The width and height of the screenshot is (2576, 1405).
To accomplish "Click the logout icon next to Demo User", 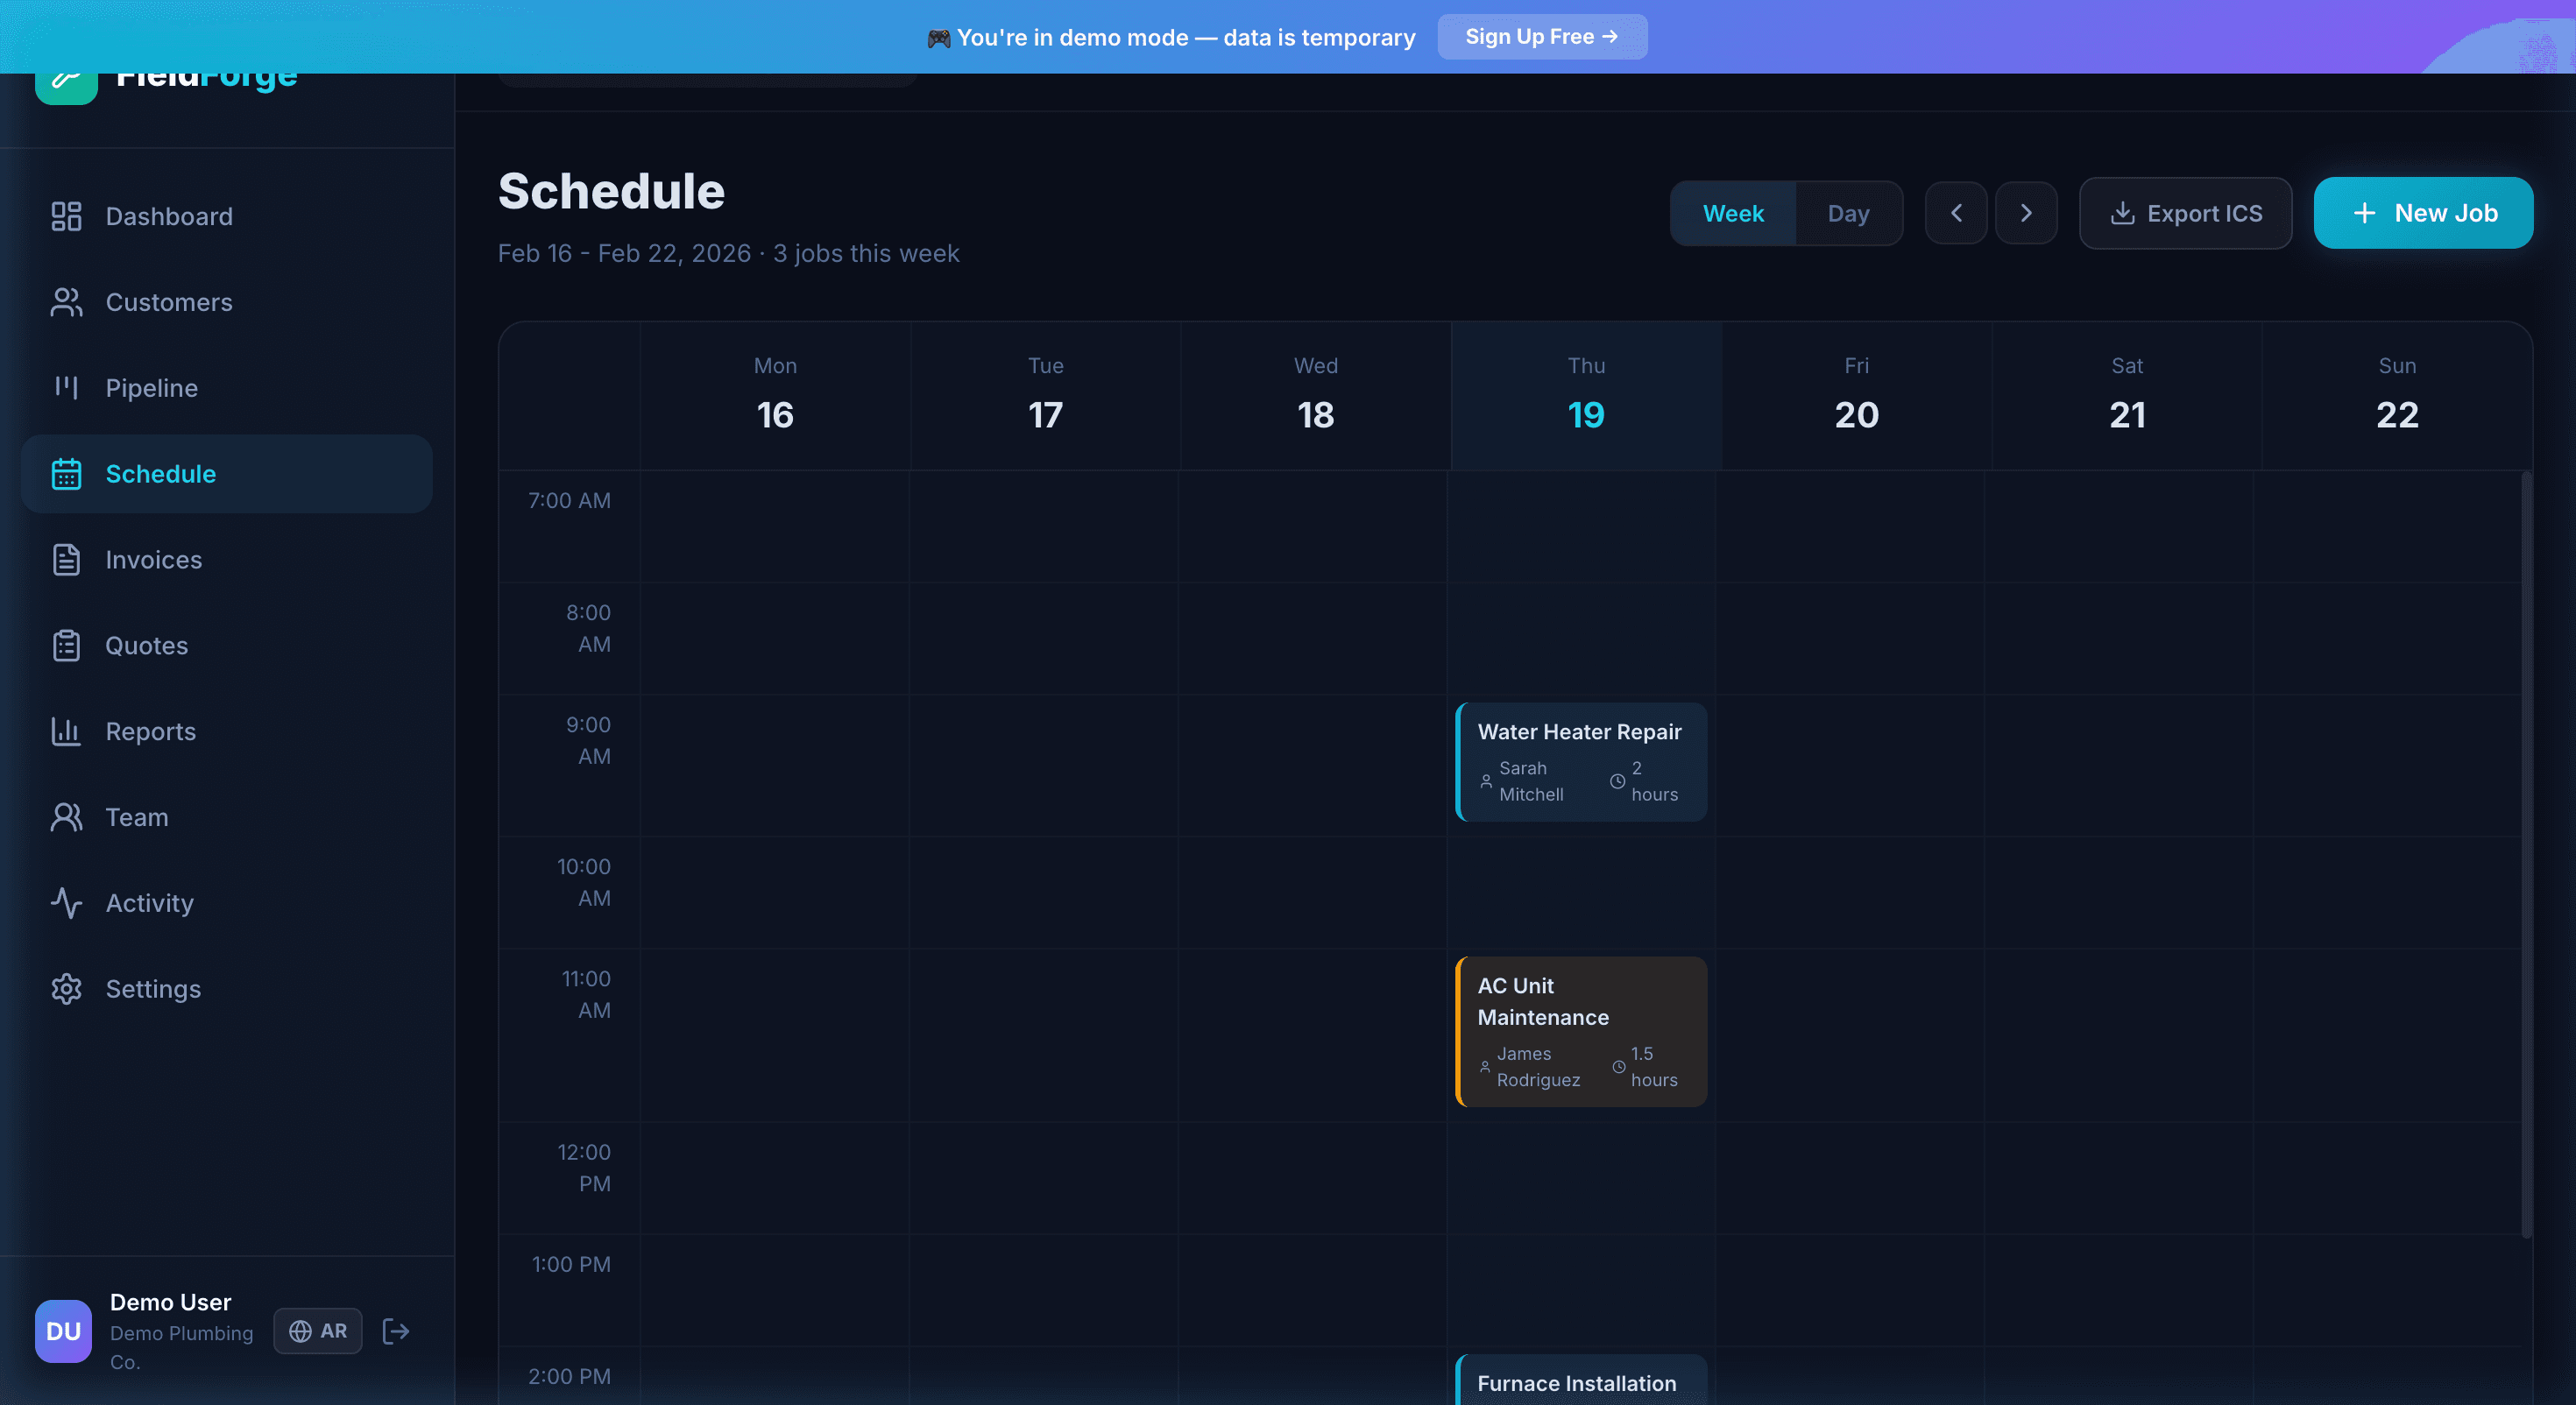I will [x=395, y=1331].
